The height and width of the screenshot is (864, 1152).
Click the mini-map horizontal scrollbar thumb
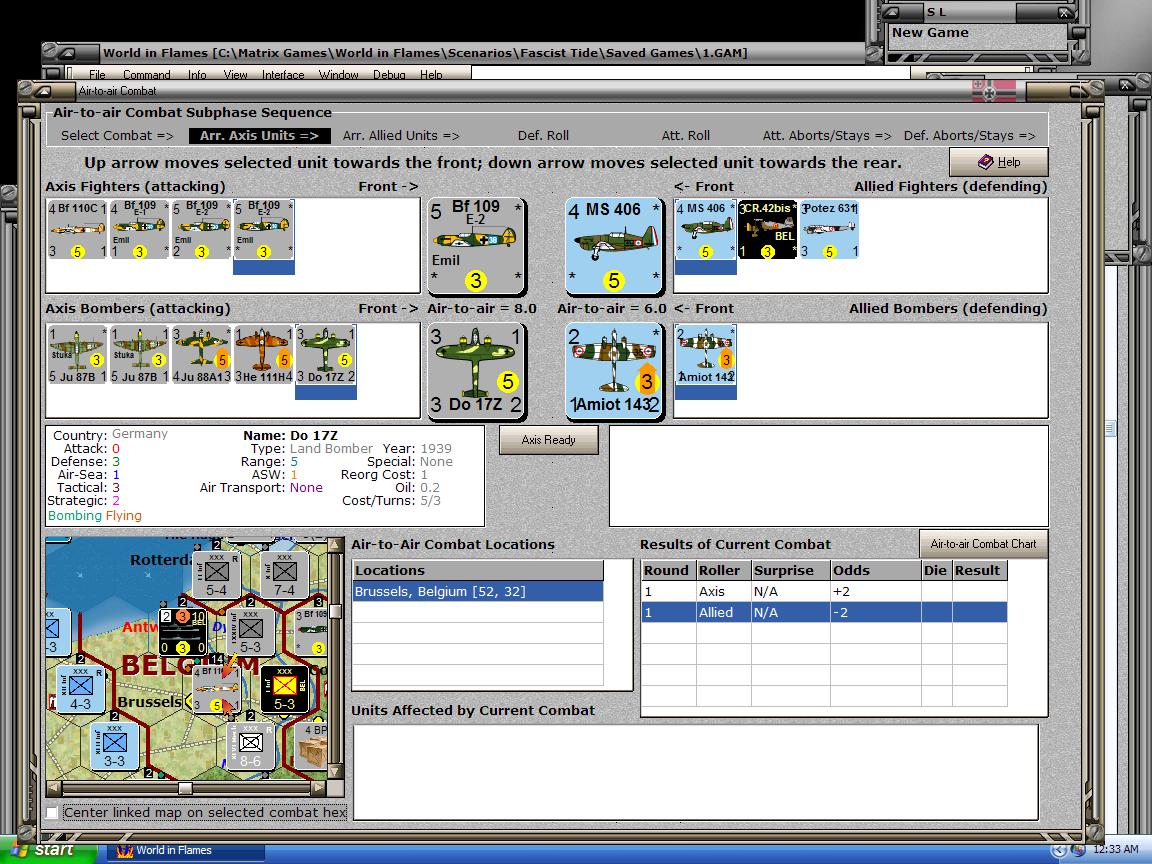(x=186, y=788)
